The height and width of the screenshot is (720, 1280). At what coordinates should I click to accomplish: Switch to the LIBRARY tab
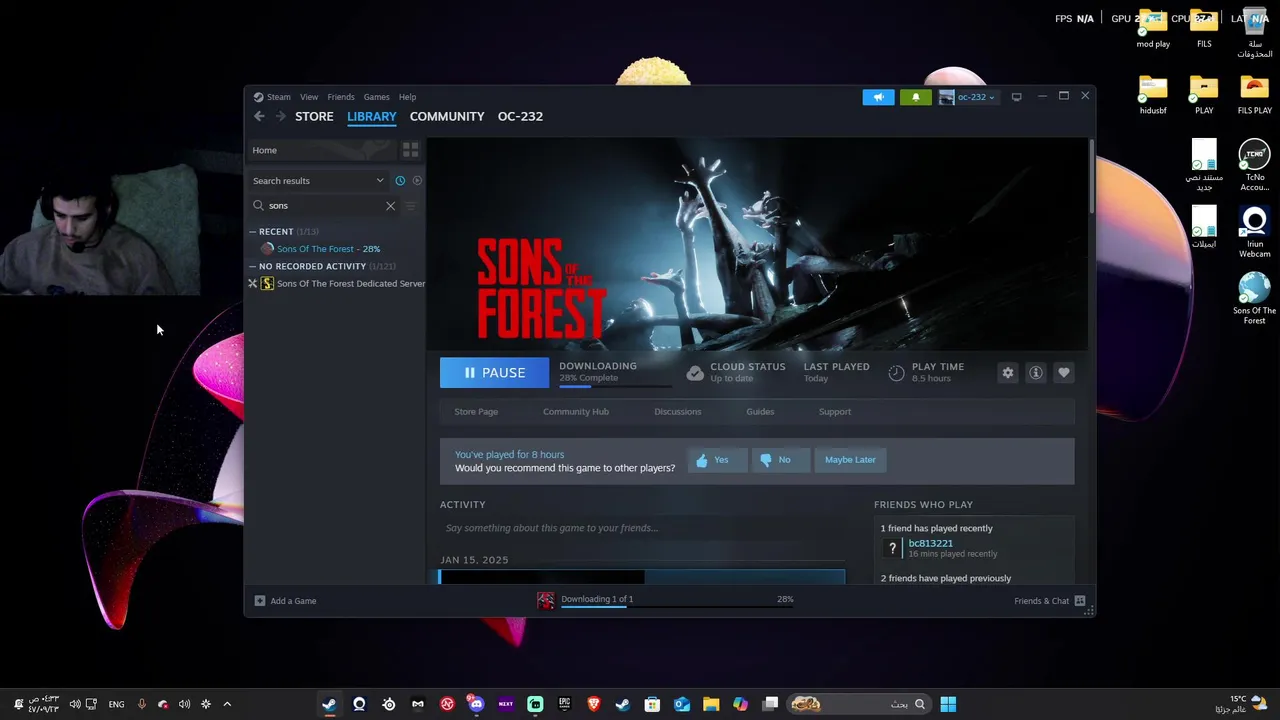[372, 116]
